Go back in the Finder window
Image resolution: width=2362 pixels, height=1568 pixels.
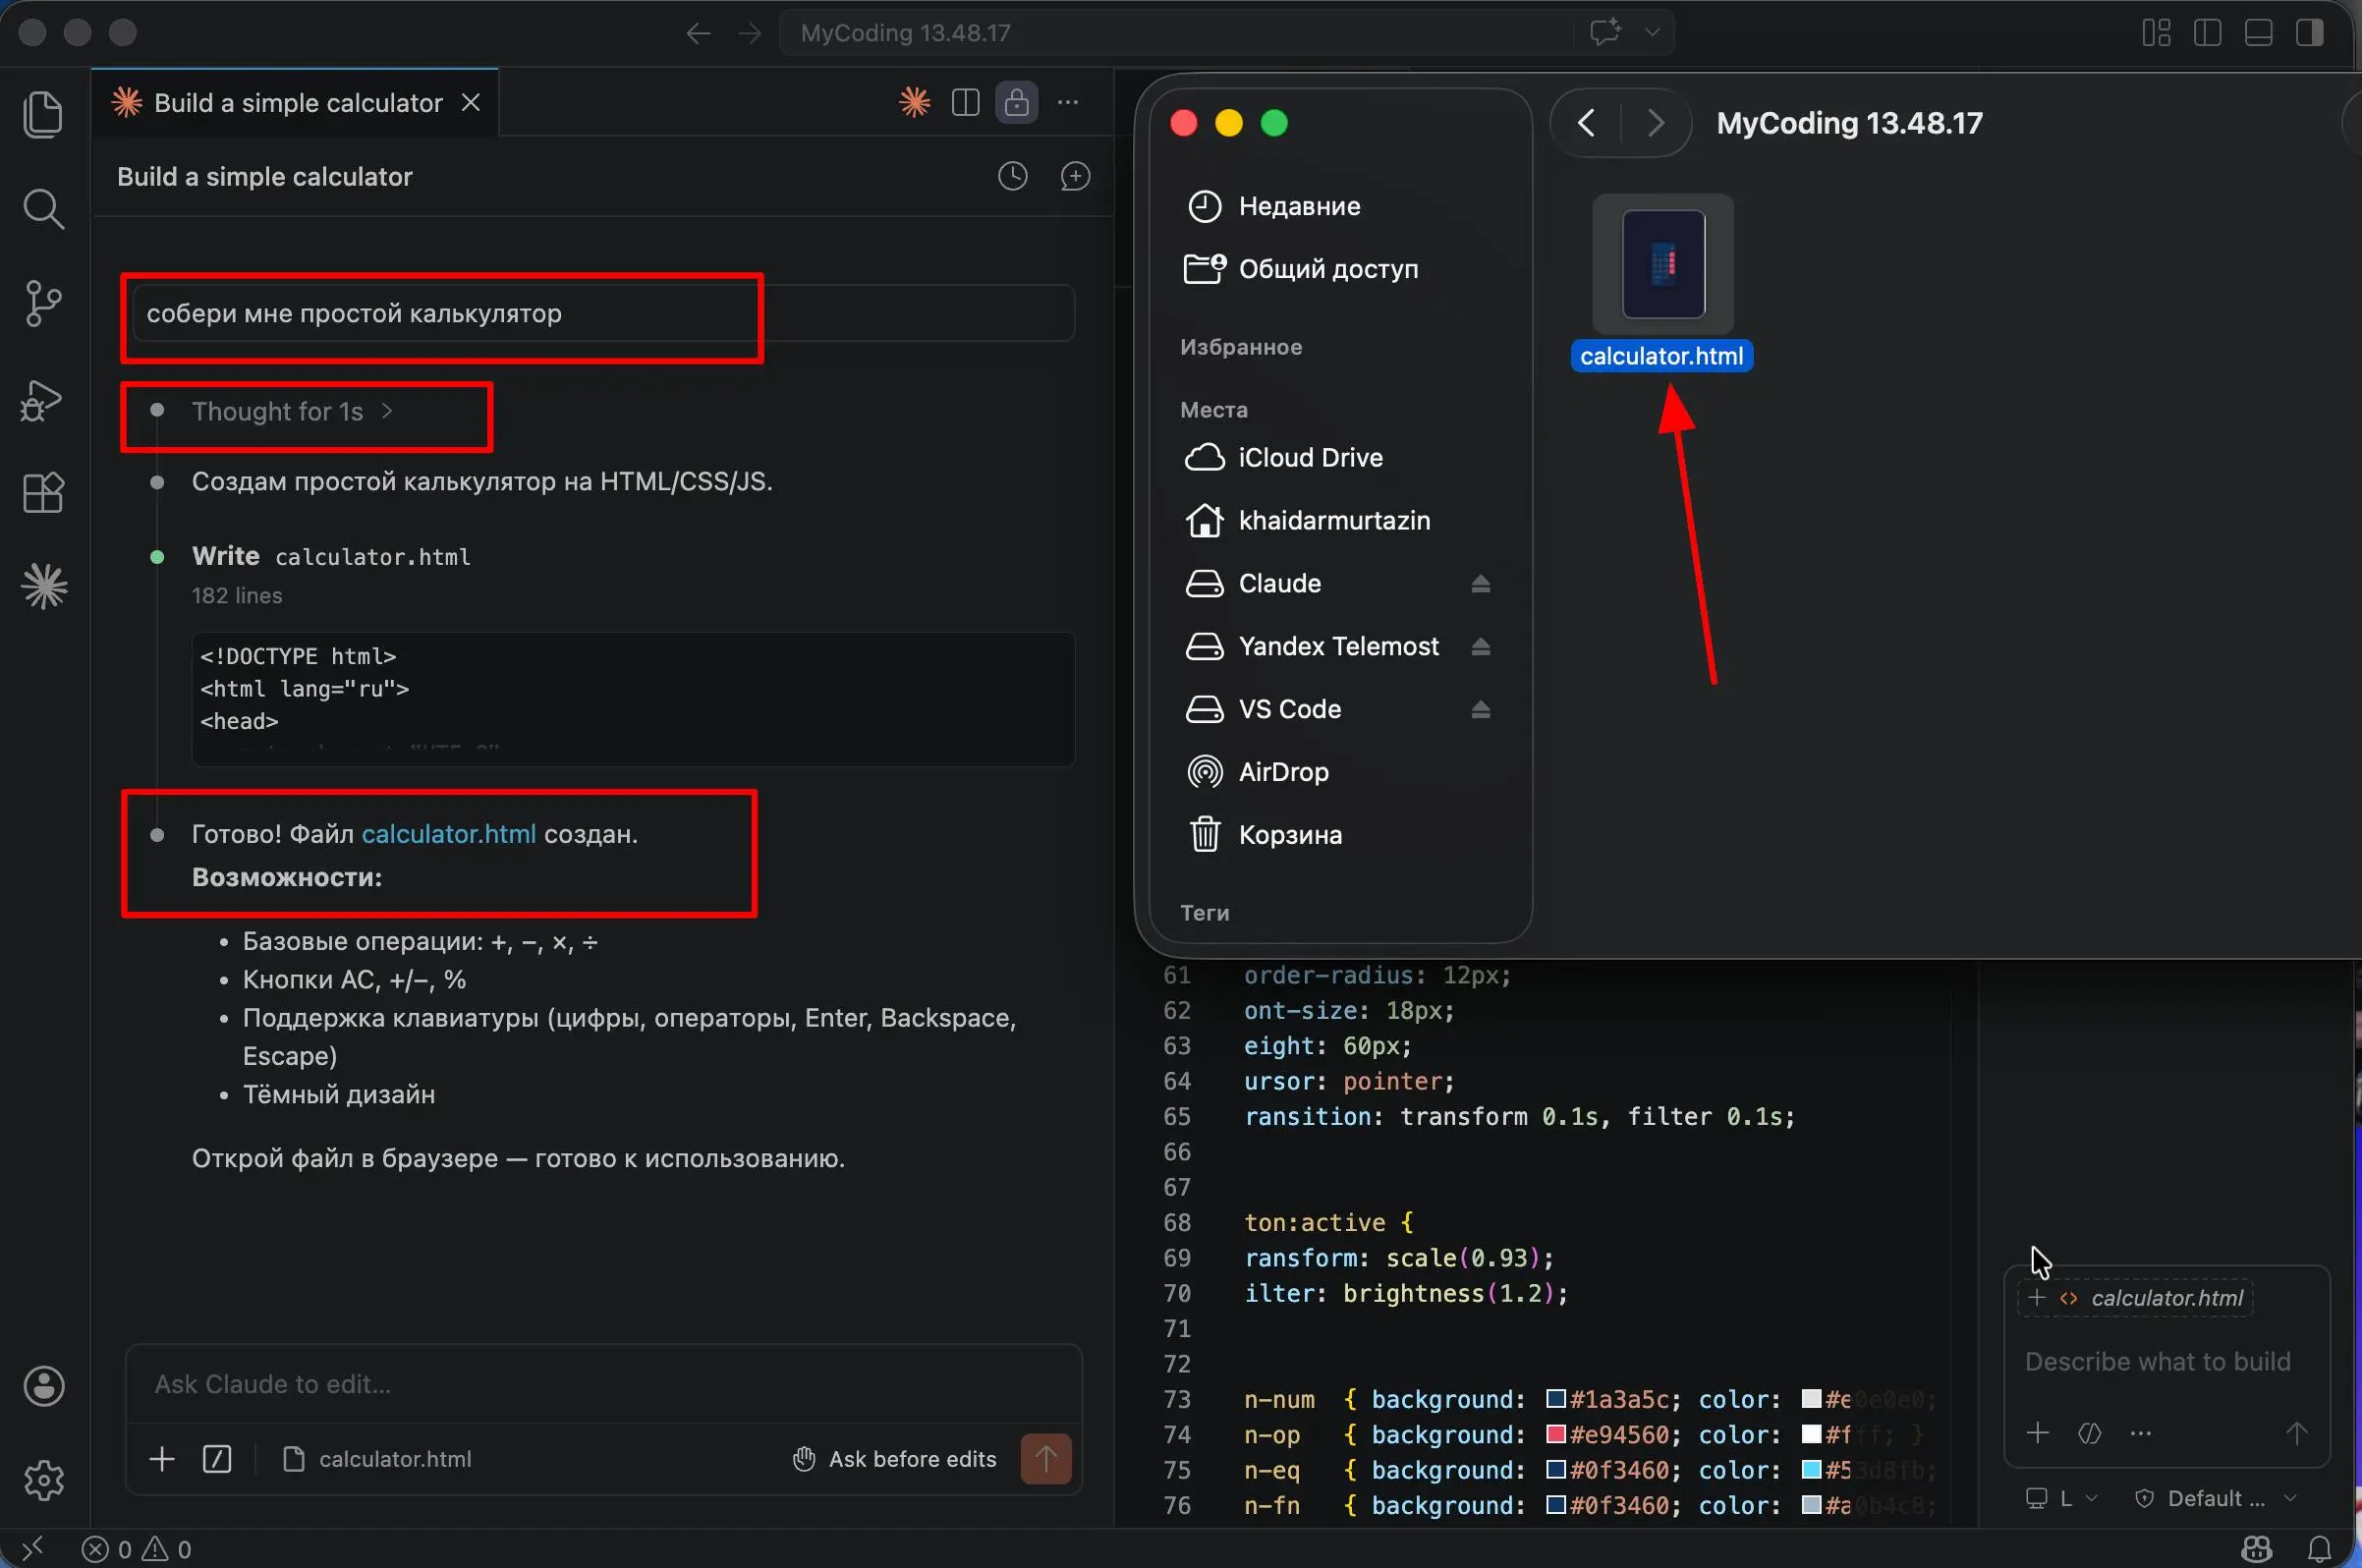[1586, 123]
